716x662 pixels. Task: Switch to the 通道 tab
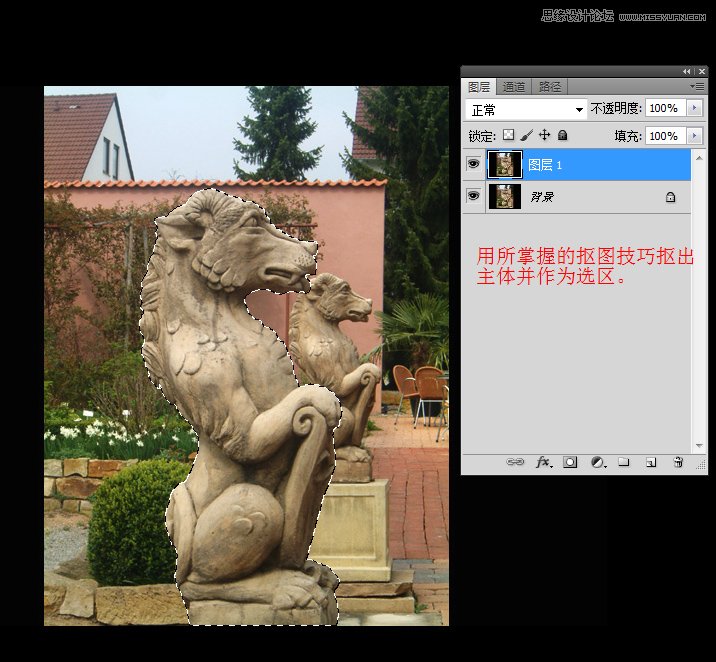click(514, 87)
